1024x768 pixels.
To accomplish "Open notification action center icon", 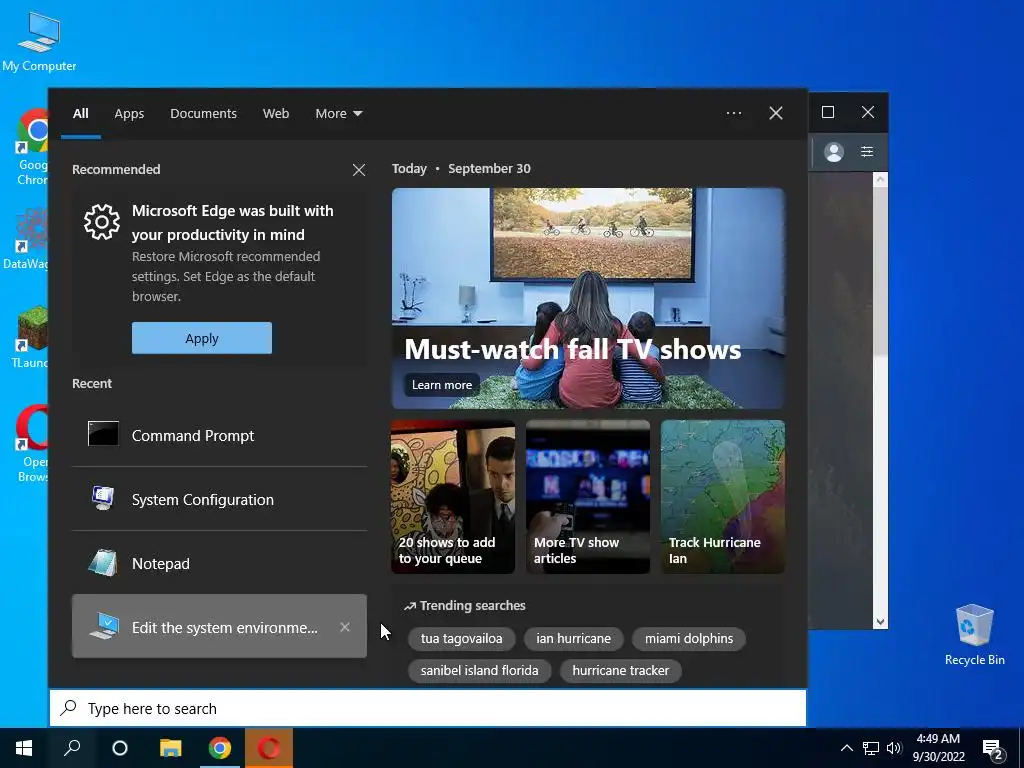I will click(993, 749).
